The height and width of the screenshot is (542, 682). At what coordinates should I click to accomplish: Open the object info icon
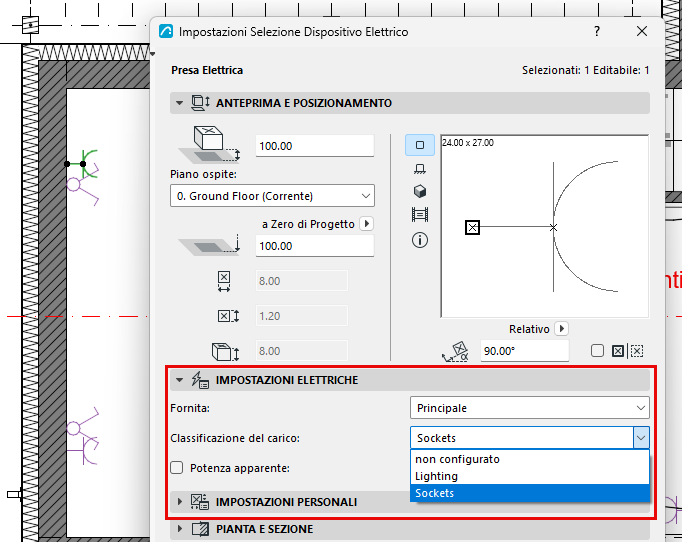420,240
